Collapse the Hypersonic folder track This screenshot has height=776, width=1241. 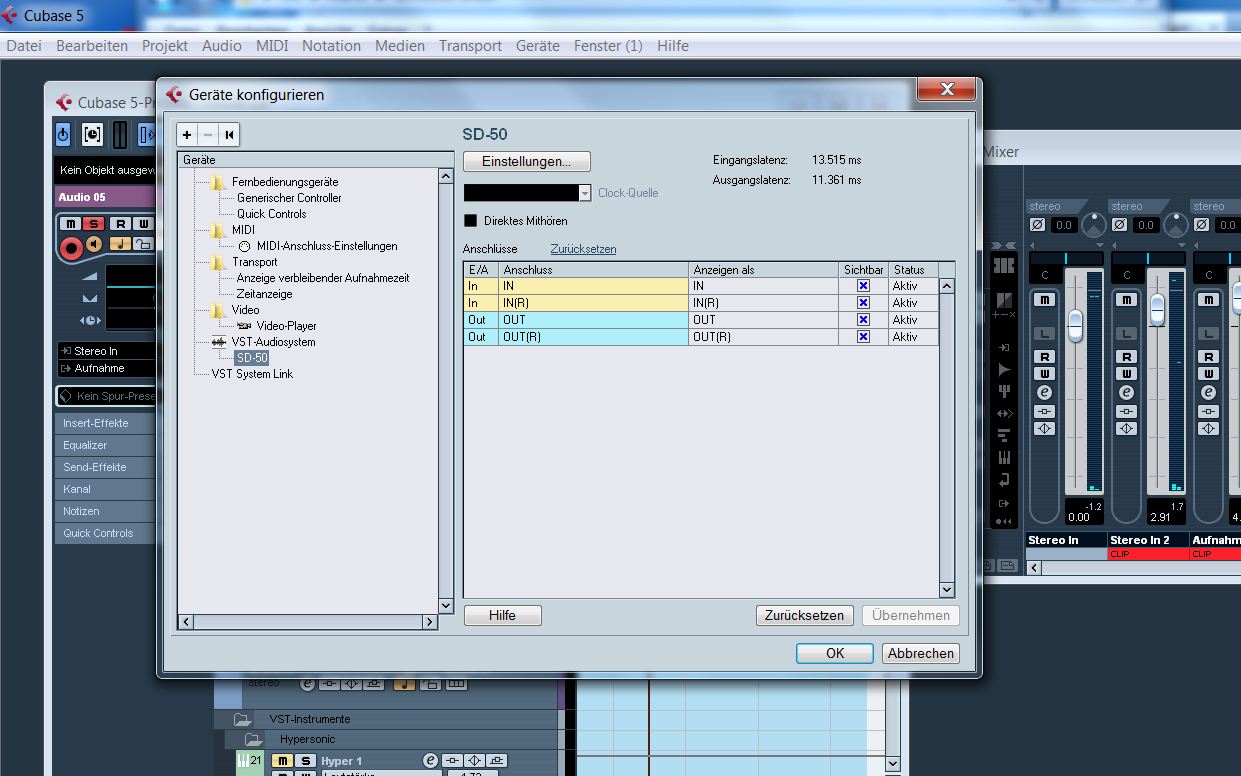[253, 740]
